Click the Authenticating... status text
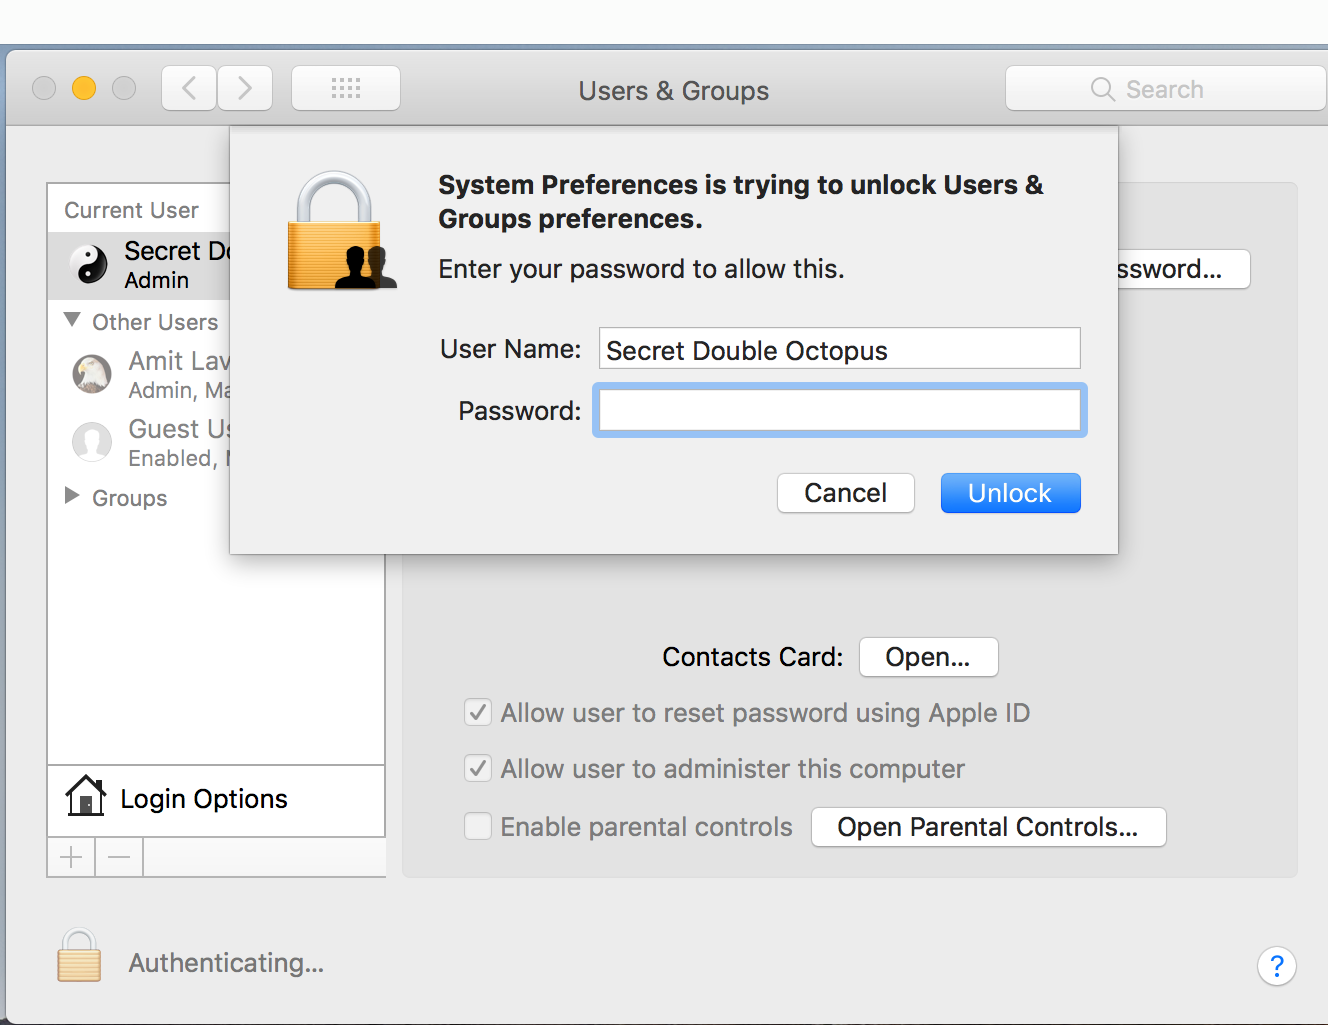1328x1025 pixels. [226, 963]
